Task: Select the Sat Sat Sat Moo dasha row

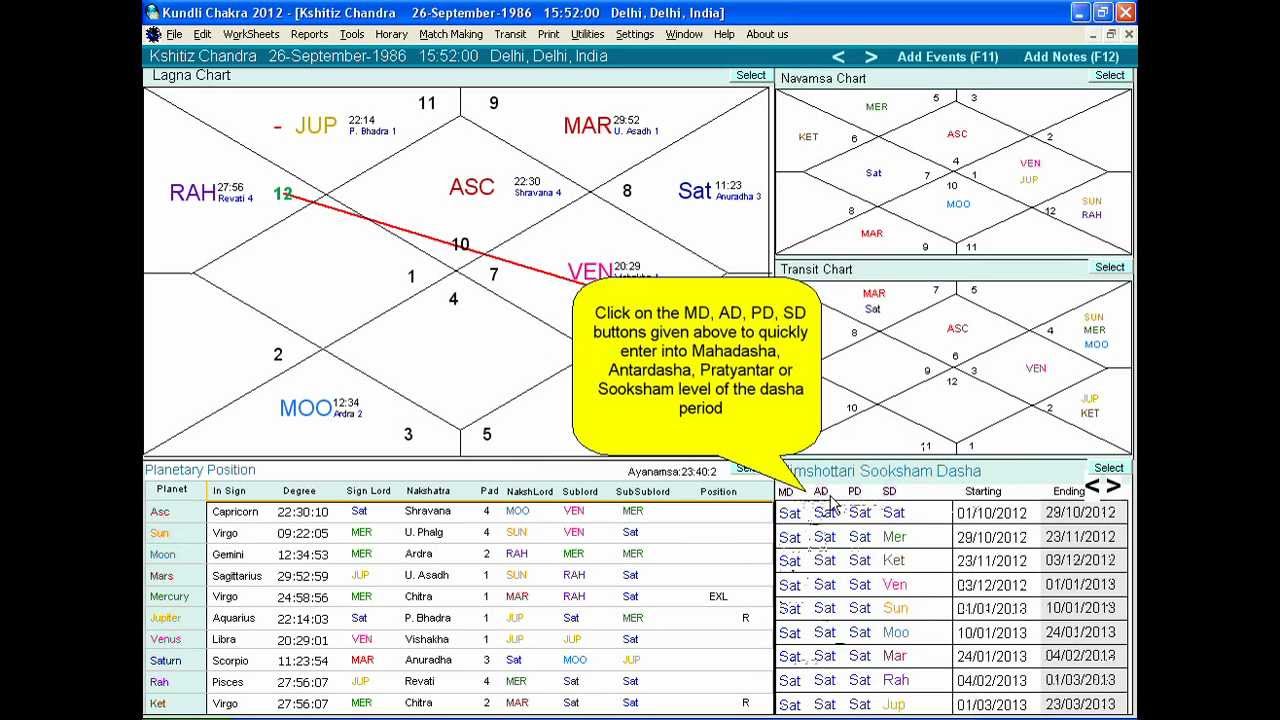Action: pos(952,632)
